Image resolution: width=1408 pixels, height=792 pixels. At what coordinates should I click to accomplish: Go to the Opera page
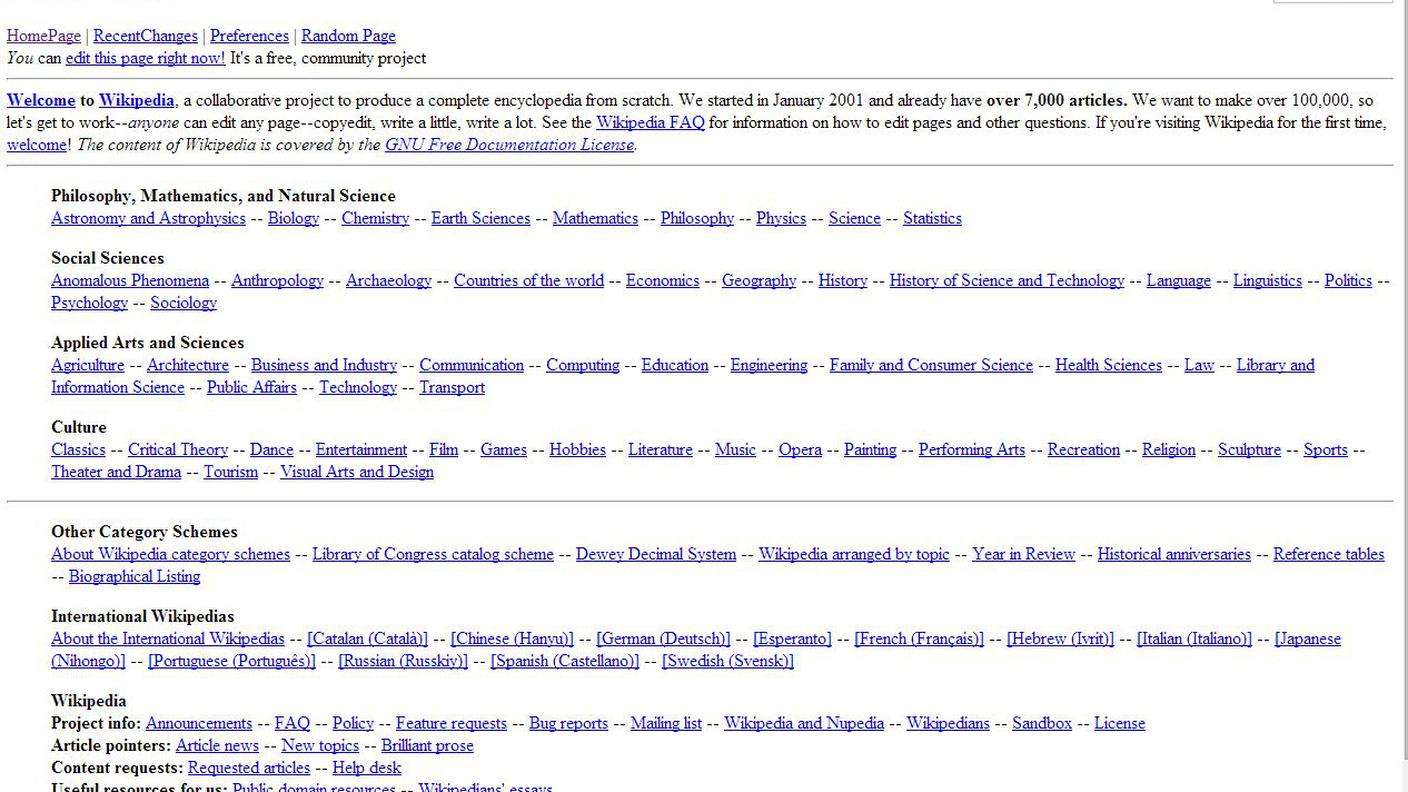[x=800, y=450]
